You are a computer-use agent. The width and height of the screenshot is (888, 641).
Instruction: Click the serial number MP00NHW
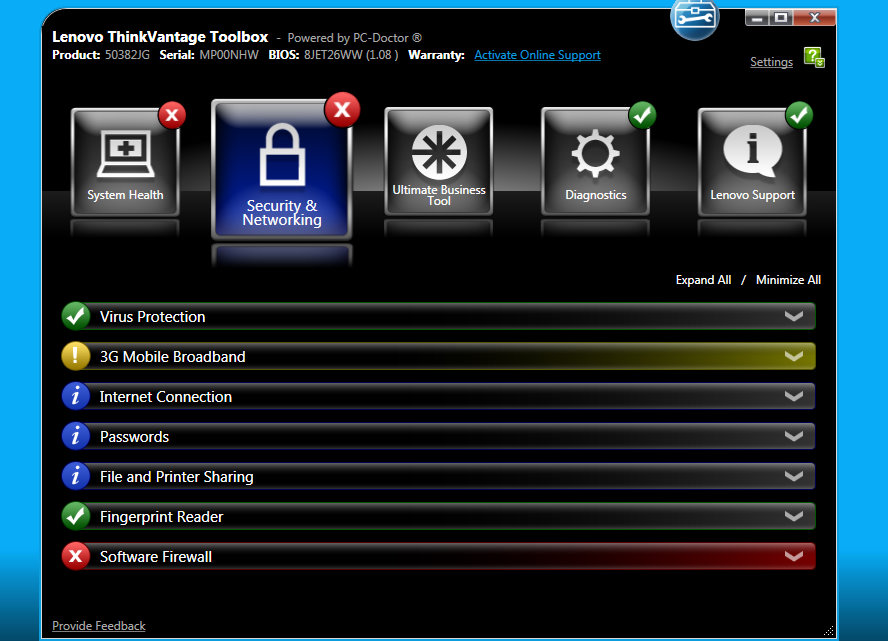(229, 55)
